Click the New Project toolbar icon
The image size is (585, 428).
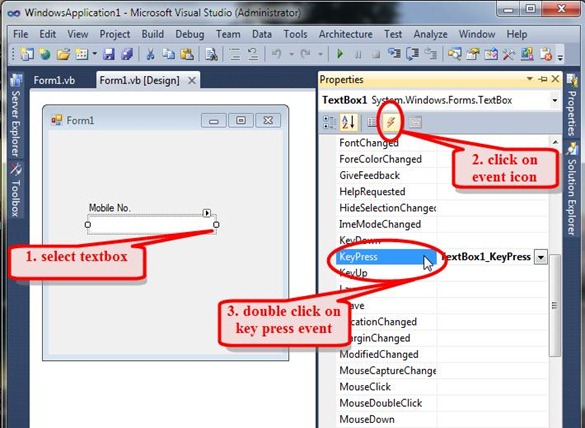(x=26, y=54)
